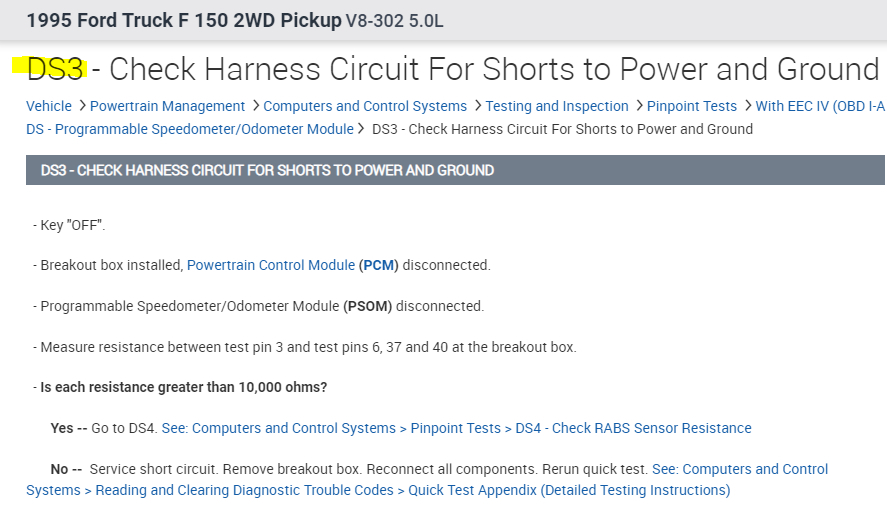Click the bold PSOM abbreviation text
This screenshot has height=516, width=887.
(367, 307)
